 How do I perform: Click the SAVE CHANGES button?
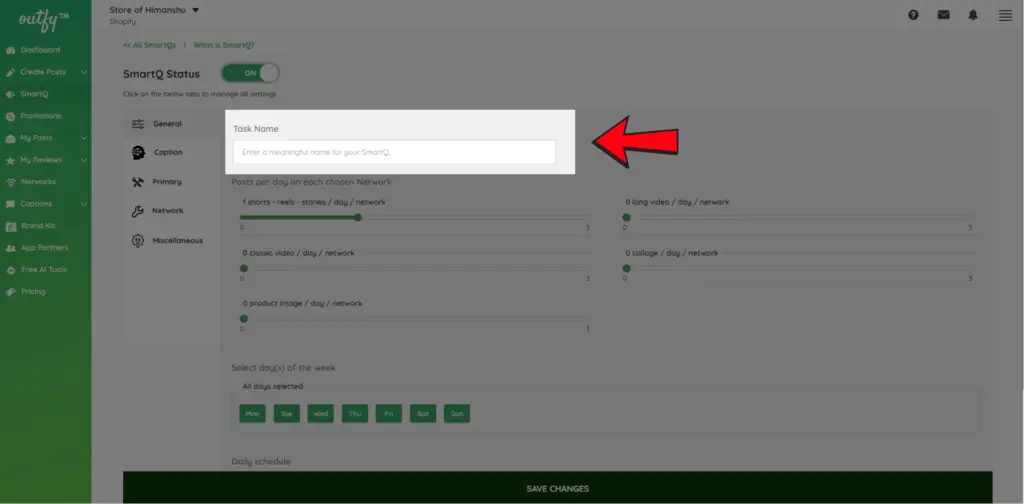[x=557, y=488]
